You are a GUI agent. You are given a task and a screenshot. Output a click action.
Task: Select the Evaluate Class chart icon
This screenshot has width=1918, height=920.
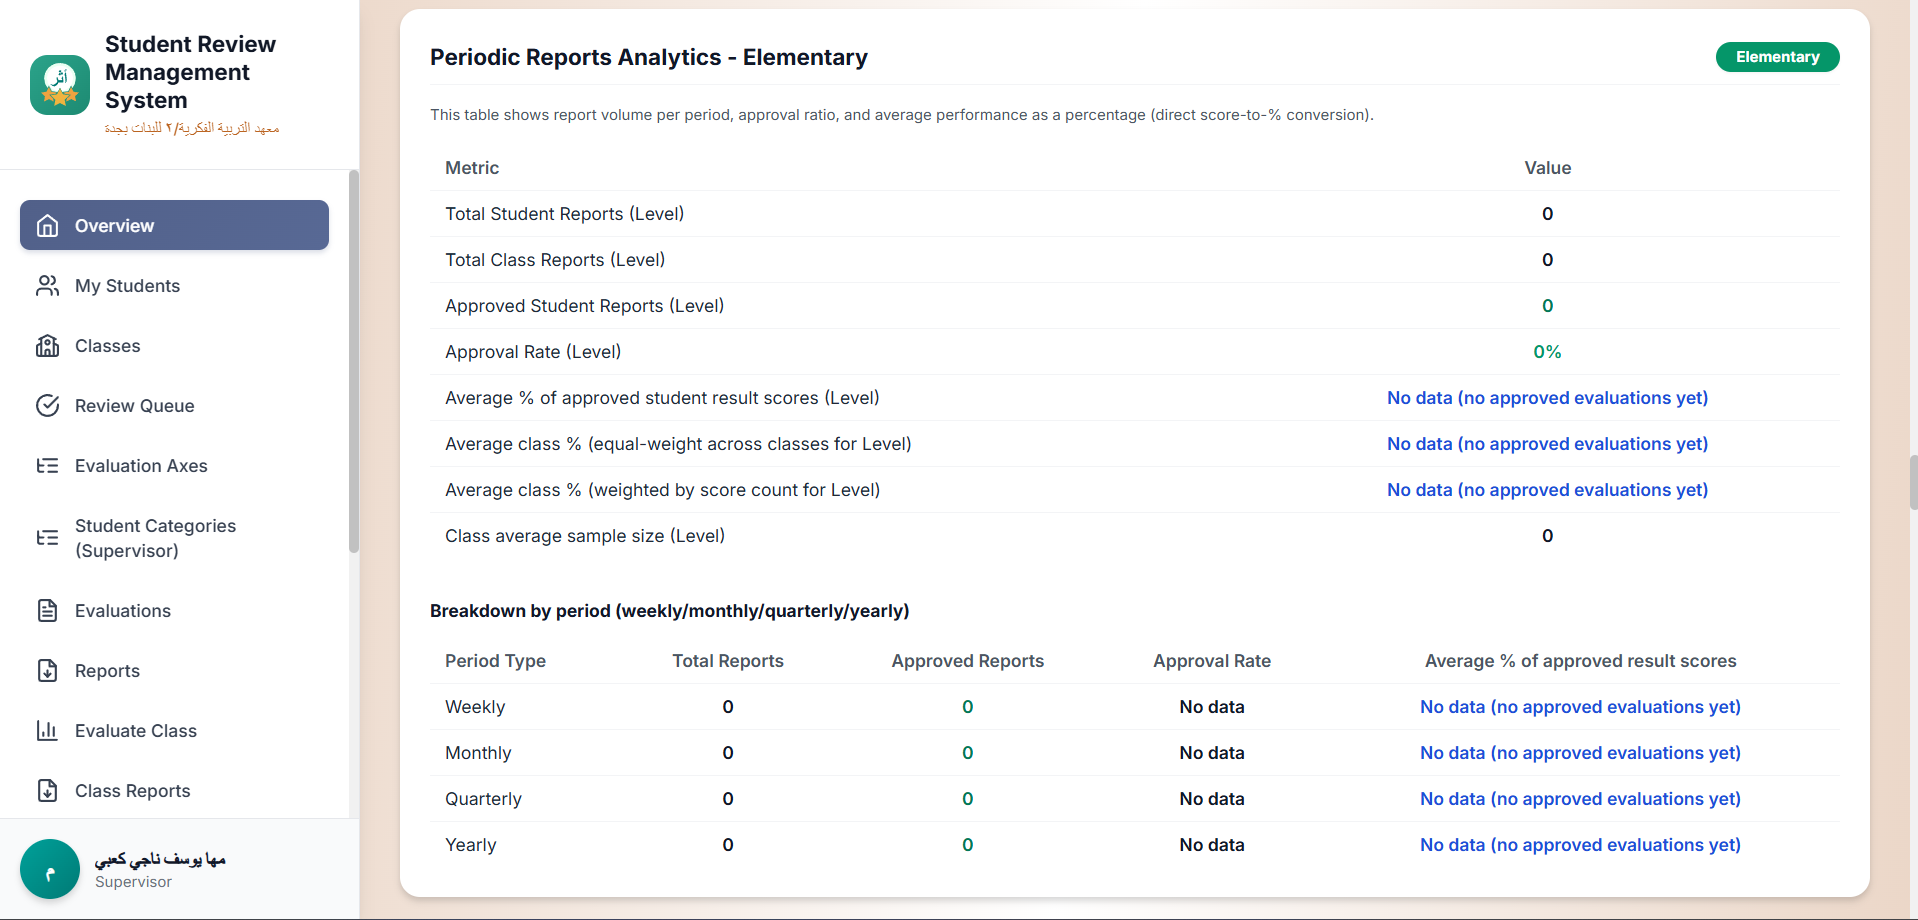pyautogui.click(x=47, y=730)
